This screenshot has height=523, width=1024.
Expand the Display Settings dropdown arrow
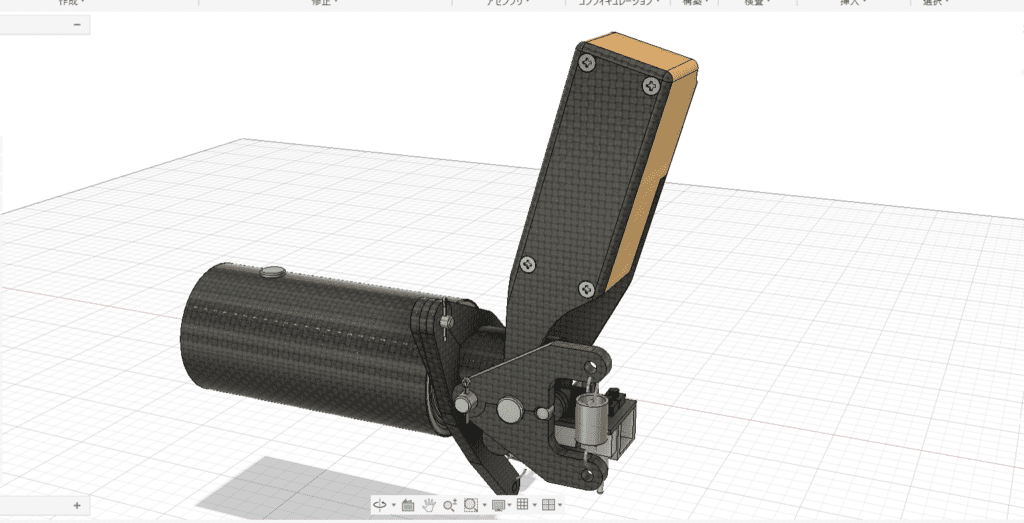click(510, 506)
